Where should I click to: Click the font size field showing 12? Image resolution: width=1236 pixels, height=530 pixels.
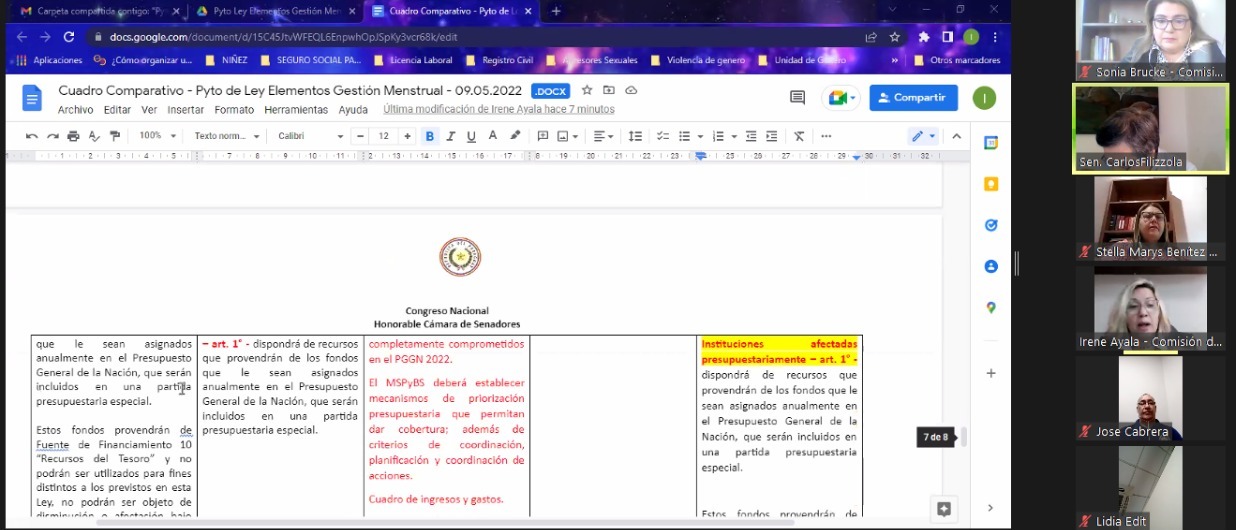tap(384, 136)
